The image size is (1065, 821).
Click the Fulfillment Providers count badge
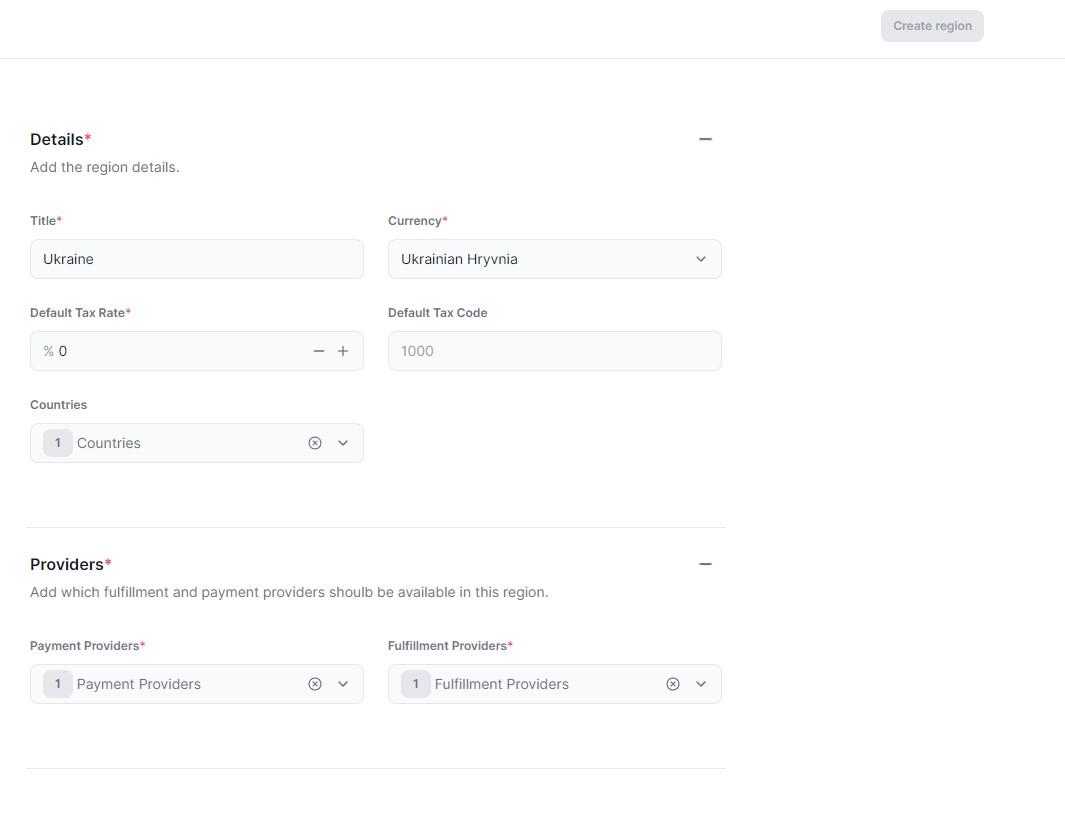(415, 684)
